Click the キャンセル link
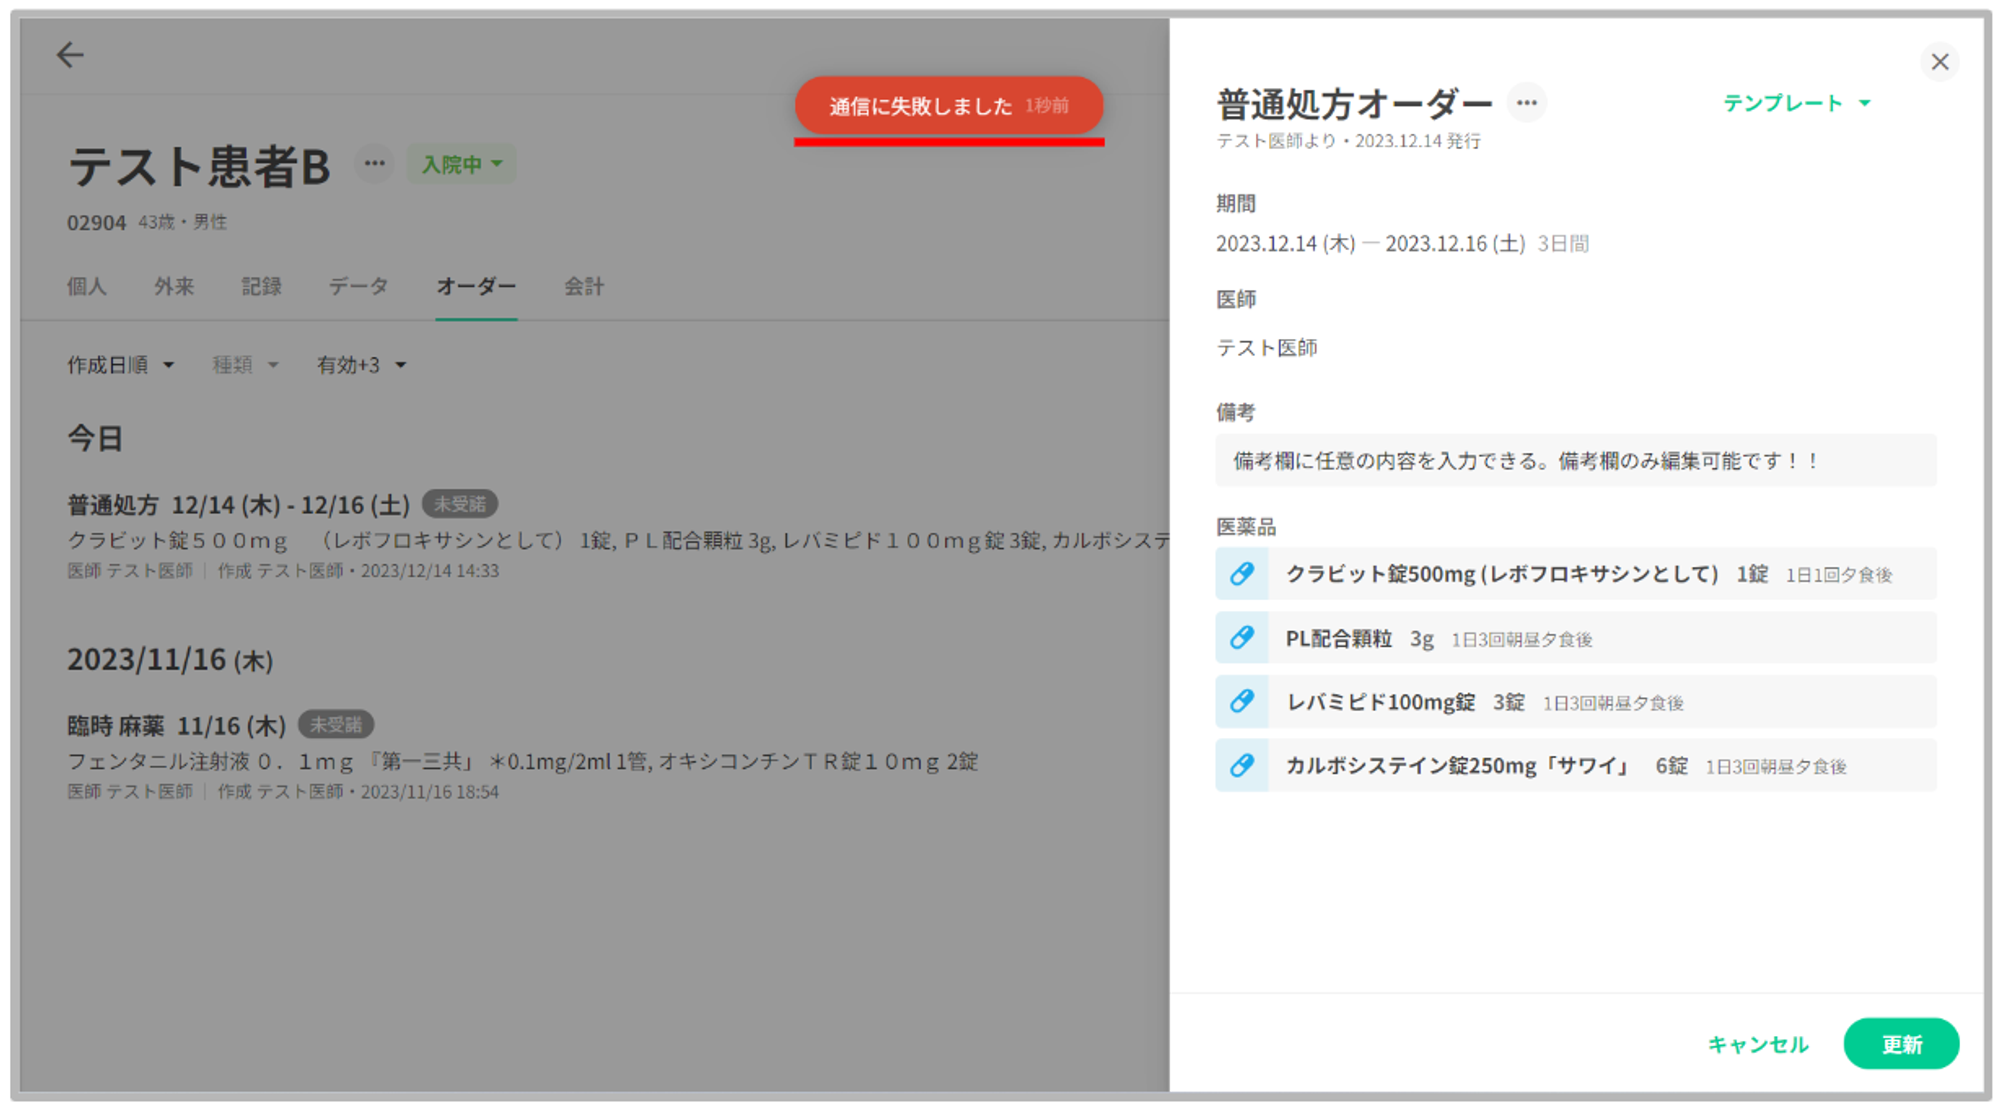2000x1109 pixels. coord(1757,1045)
